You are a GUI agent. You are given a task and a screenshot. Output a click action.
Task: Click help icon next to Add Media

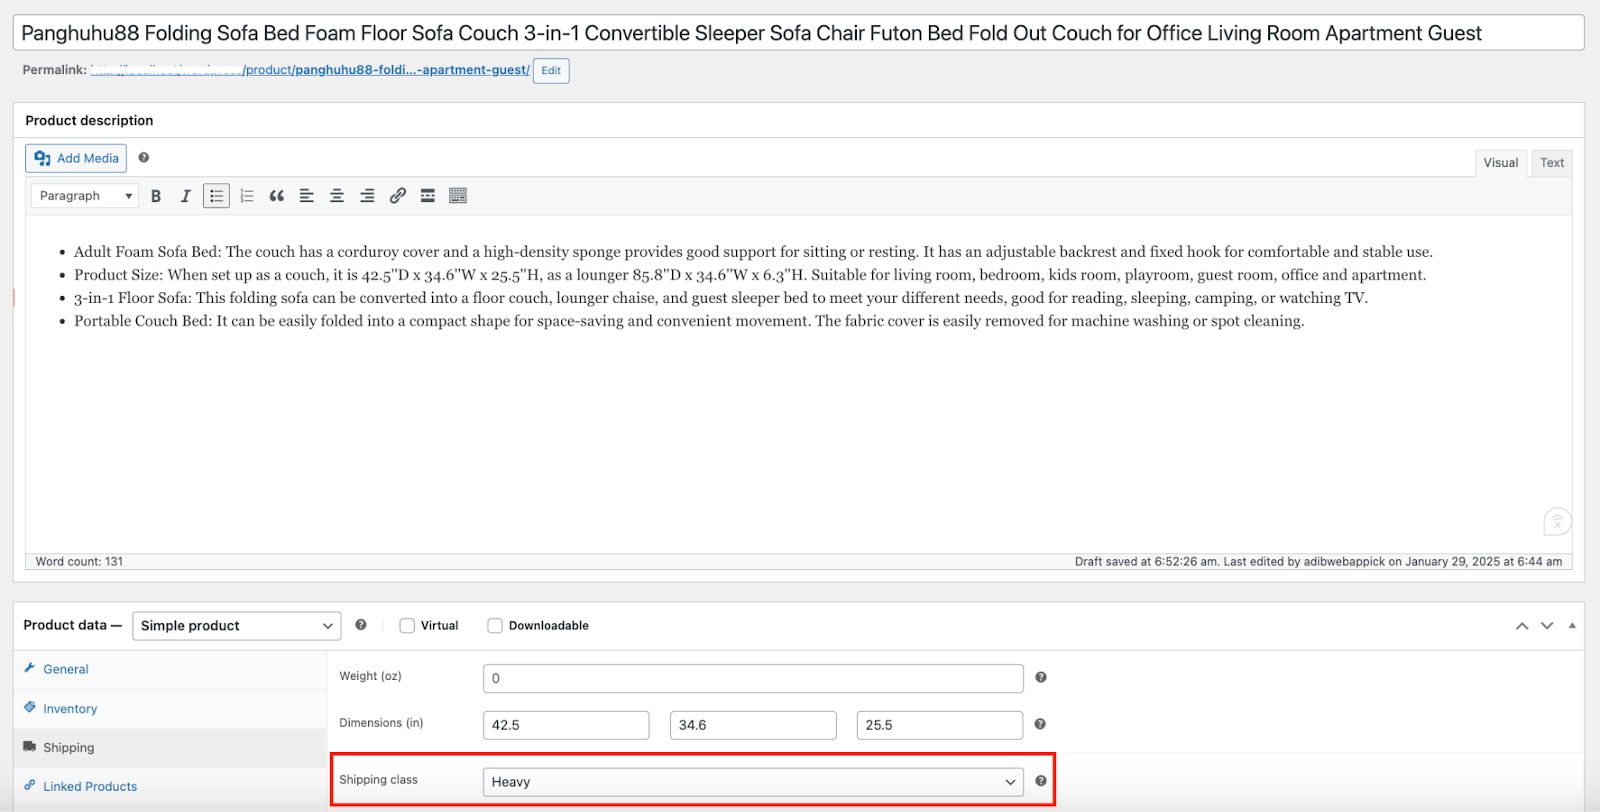point(144,158)
